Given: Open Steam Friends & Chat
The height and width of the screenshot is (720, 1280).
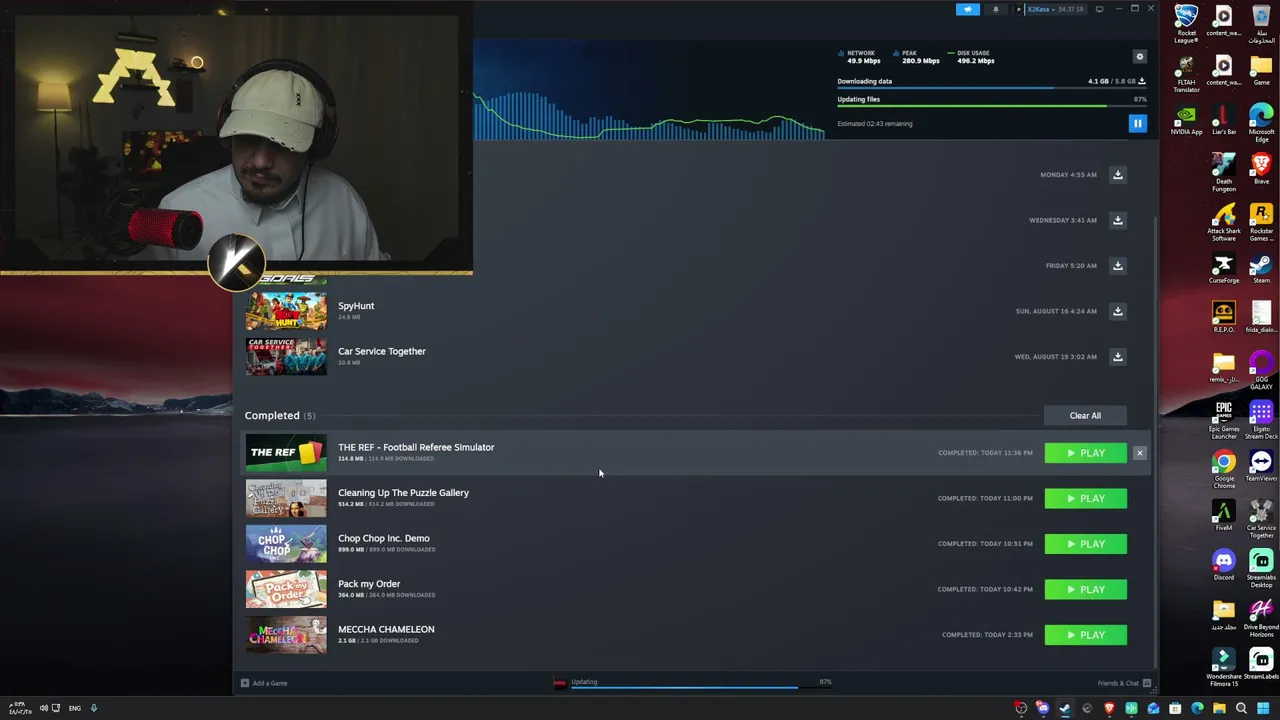Looking at the screenshot, I should [1124, 683].
